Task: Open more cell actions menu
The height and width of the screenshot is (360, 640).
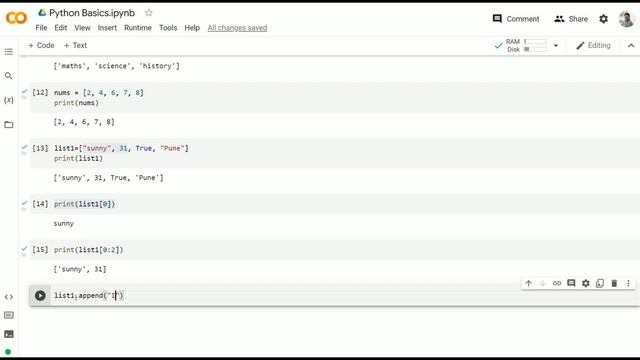Action: pyautogui.click(x=628, y=283)
